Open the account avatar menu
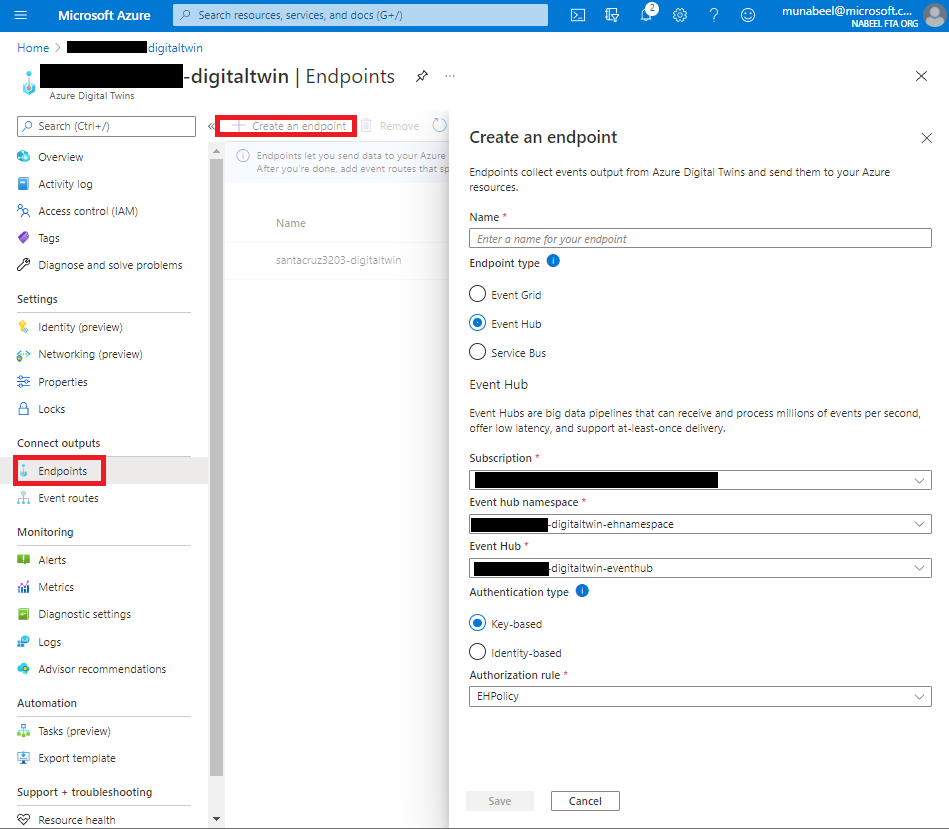The width and height of the screenshot is (949, 829). [x=934, y=15]
